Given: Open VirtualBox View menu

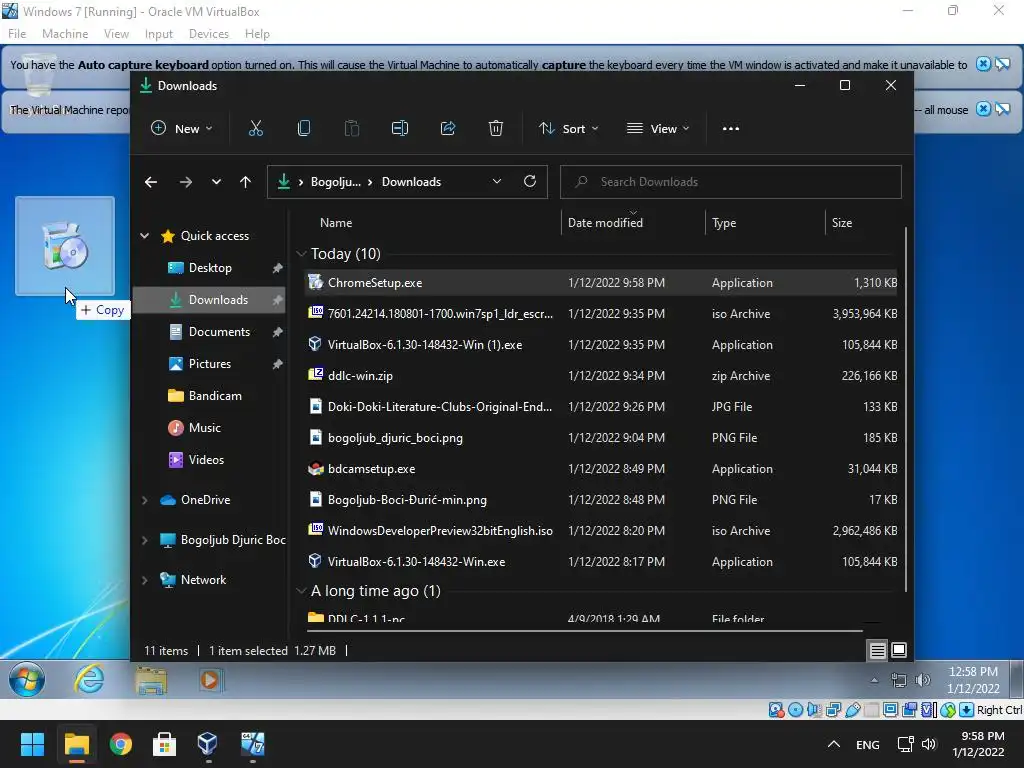Looking at the screenshot, I should point(116,34).
